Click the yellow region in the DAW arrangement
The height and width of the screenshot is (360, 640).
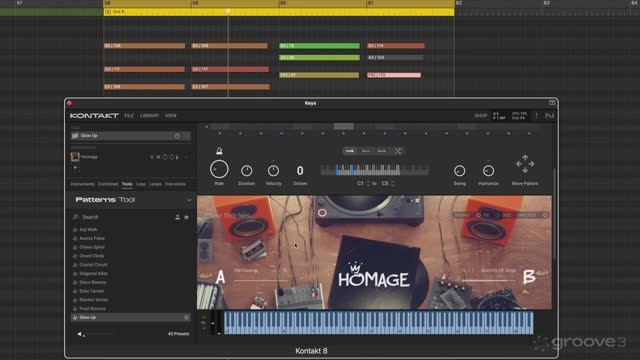[x=279, y=12]
